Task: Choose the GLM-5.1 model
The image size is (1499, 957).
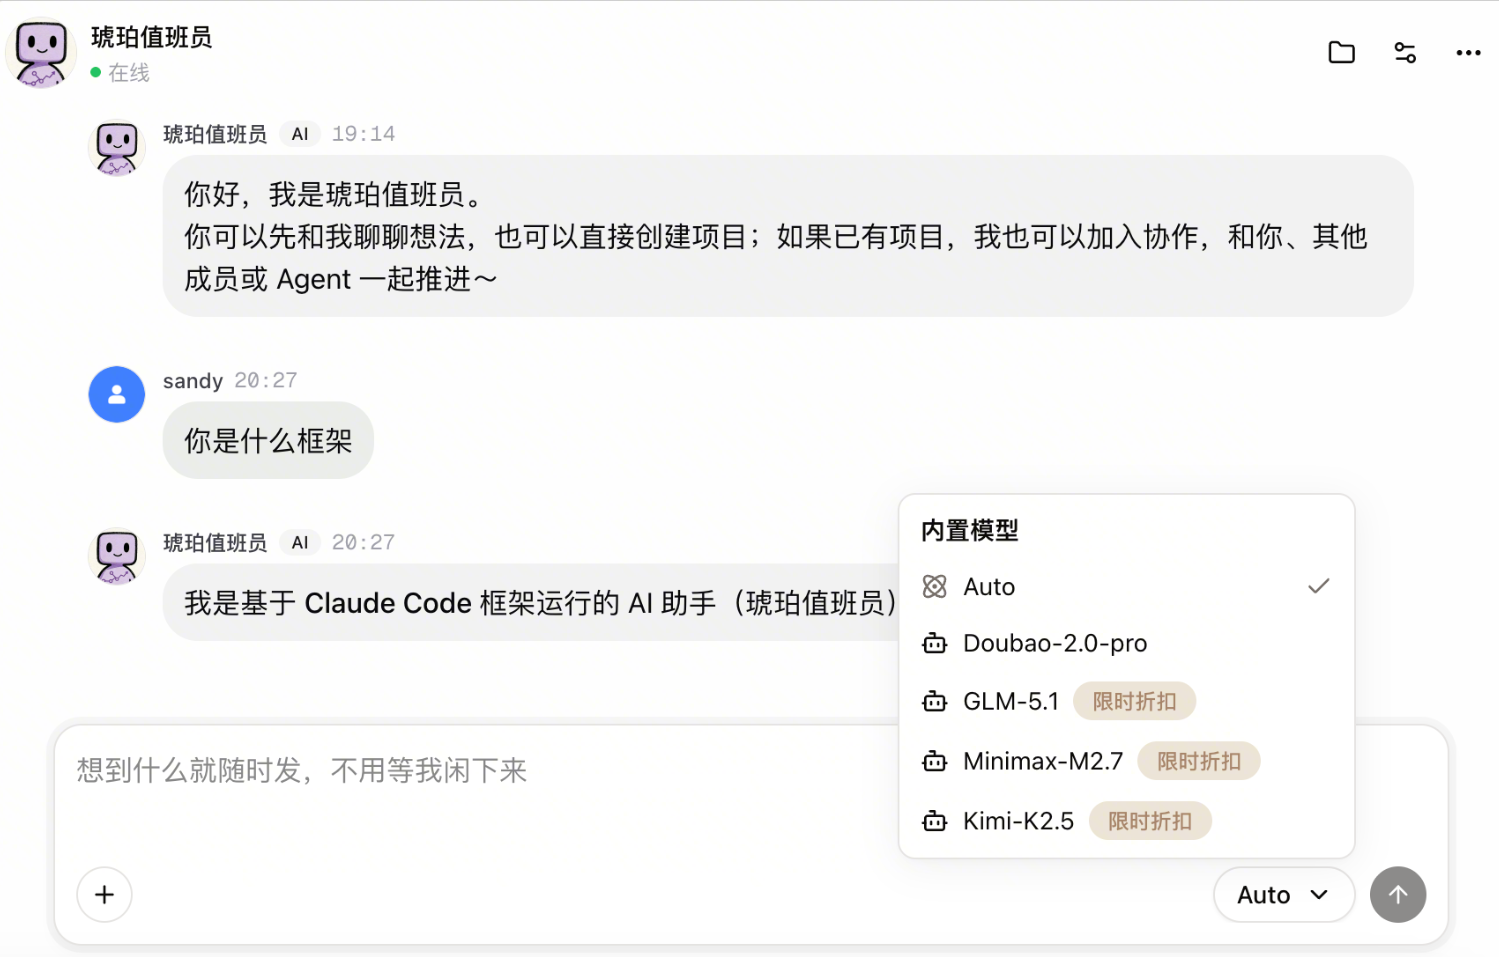Action: click(1126, 701)
